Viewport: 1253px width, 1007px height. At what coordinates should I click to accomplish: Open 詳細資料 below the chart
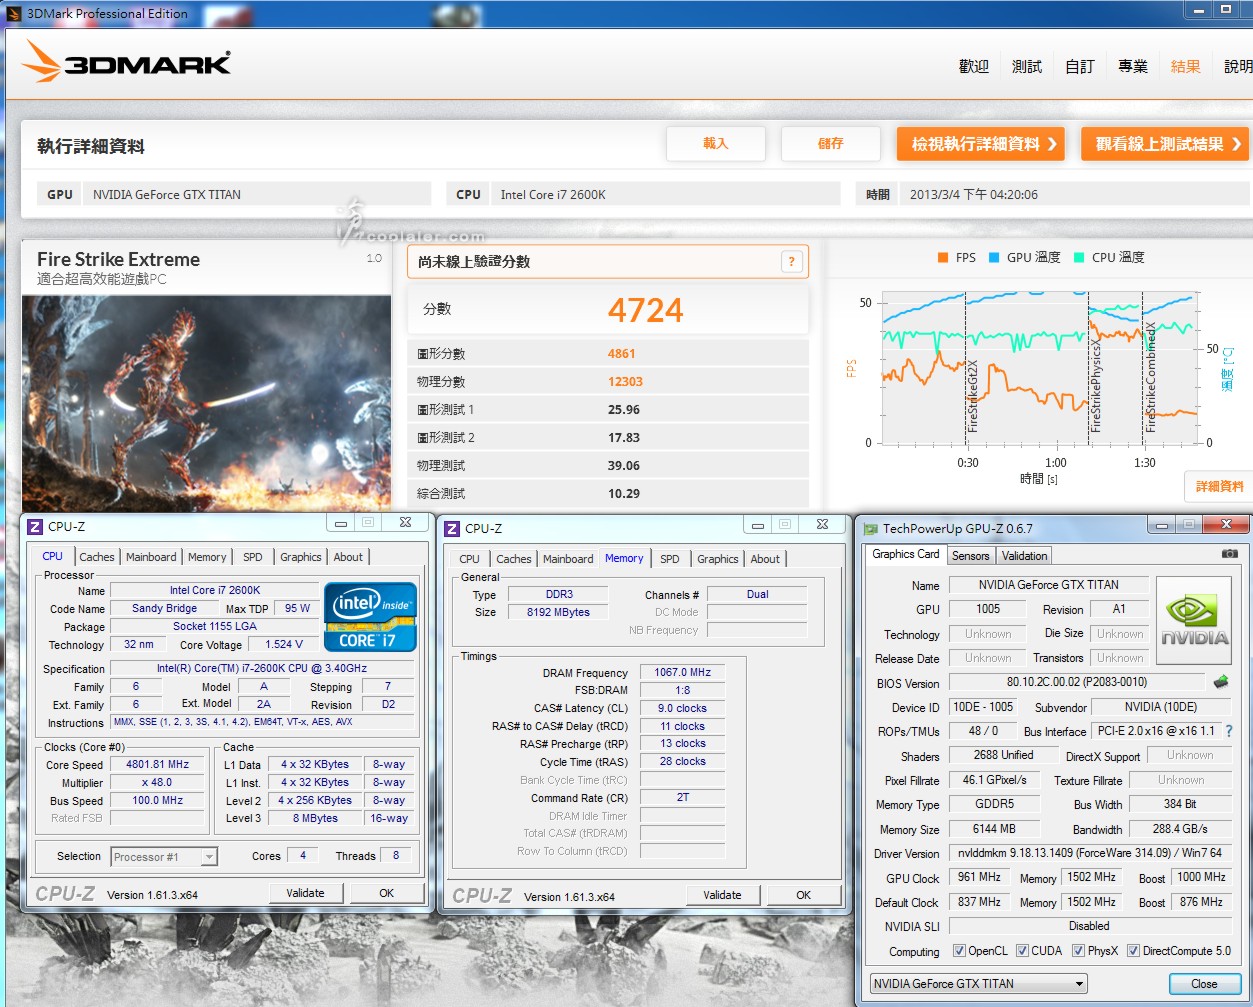(1219, 486)
